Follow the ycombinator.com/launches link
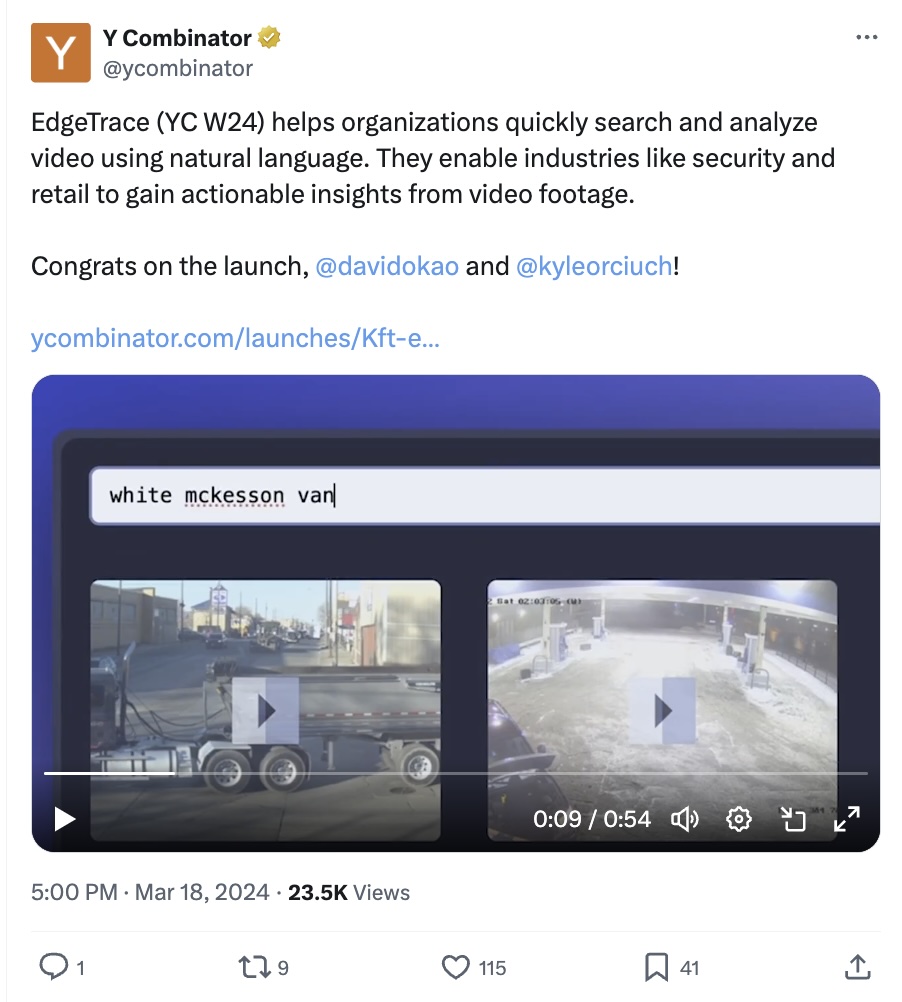 point(235,338)
